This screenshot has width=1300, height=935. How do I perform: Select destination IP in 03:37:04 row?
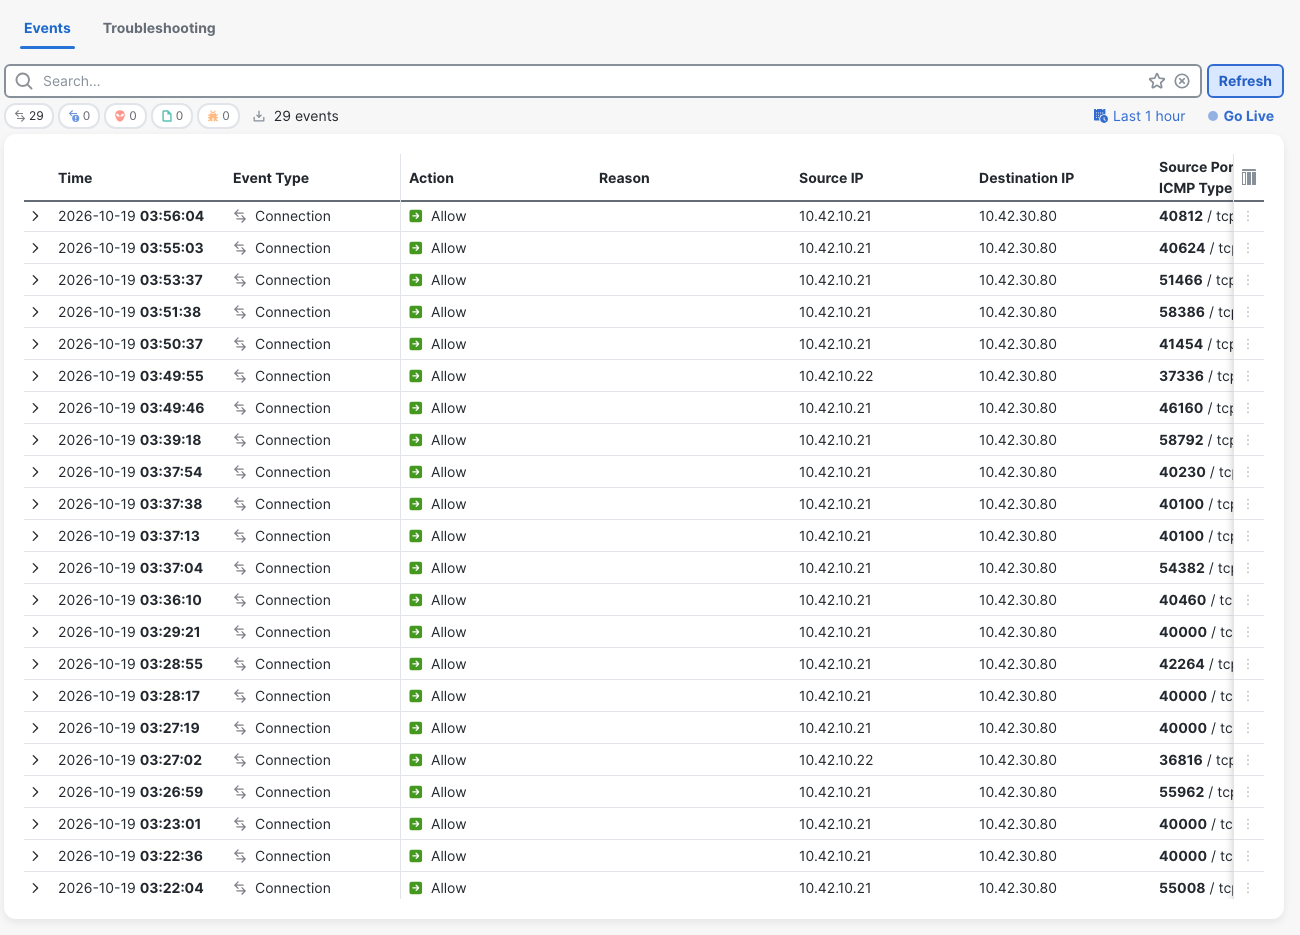click(x=1018, y=568)
